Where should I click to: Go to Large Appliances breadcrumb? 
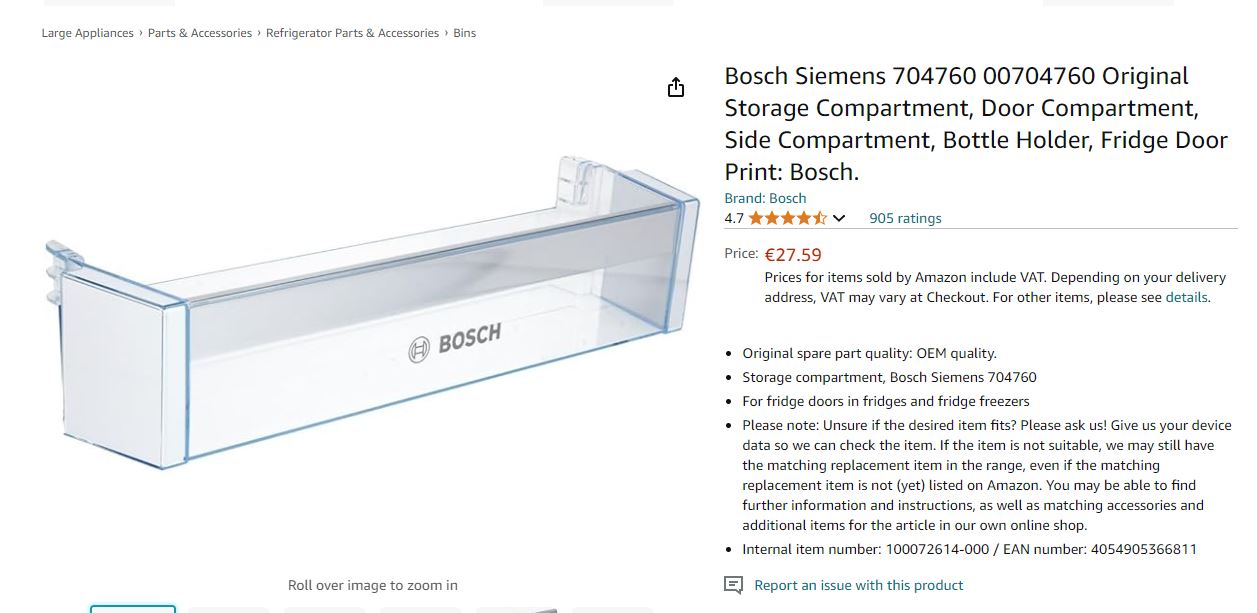(x=87, y=33)
